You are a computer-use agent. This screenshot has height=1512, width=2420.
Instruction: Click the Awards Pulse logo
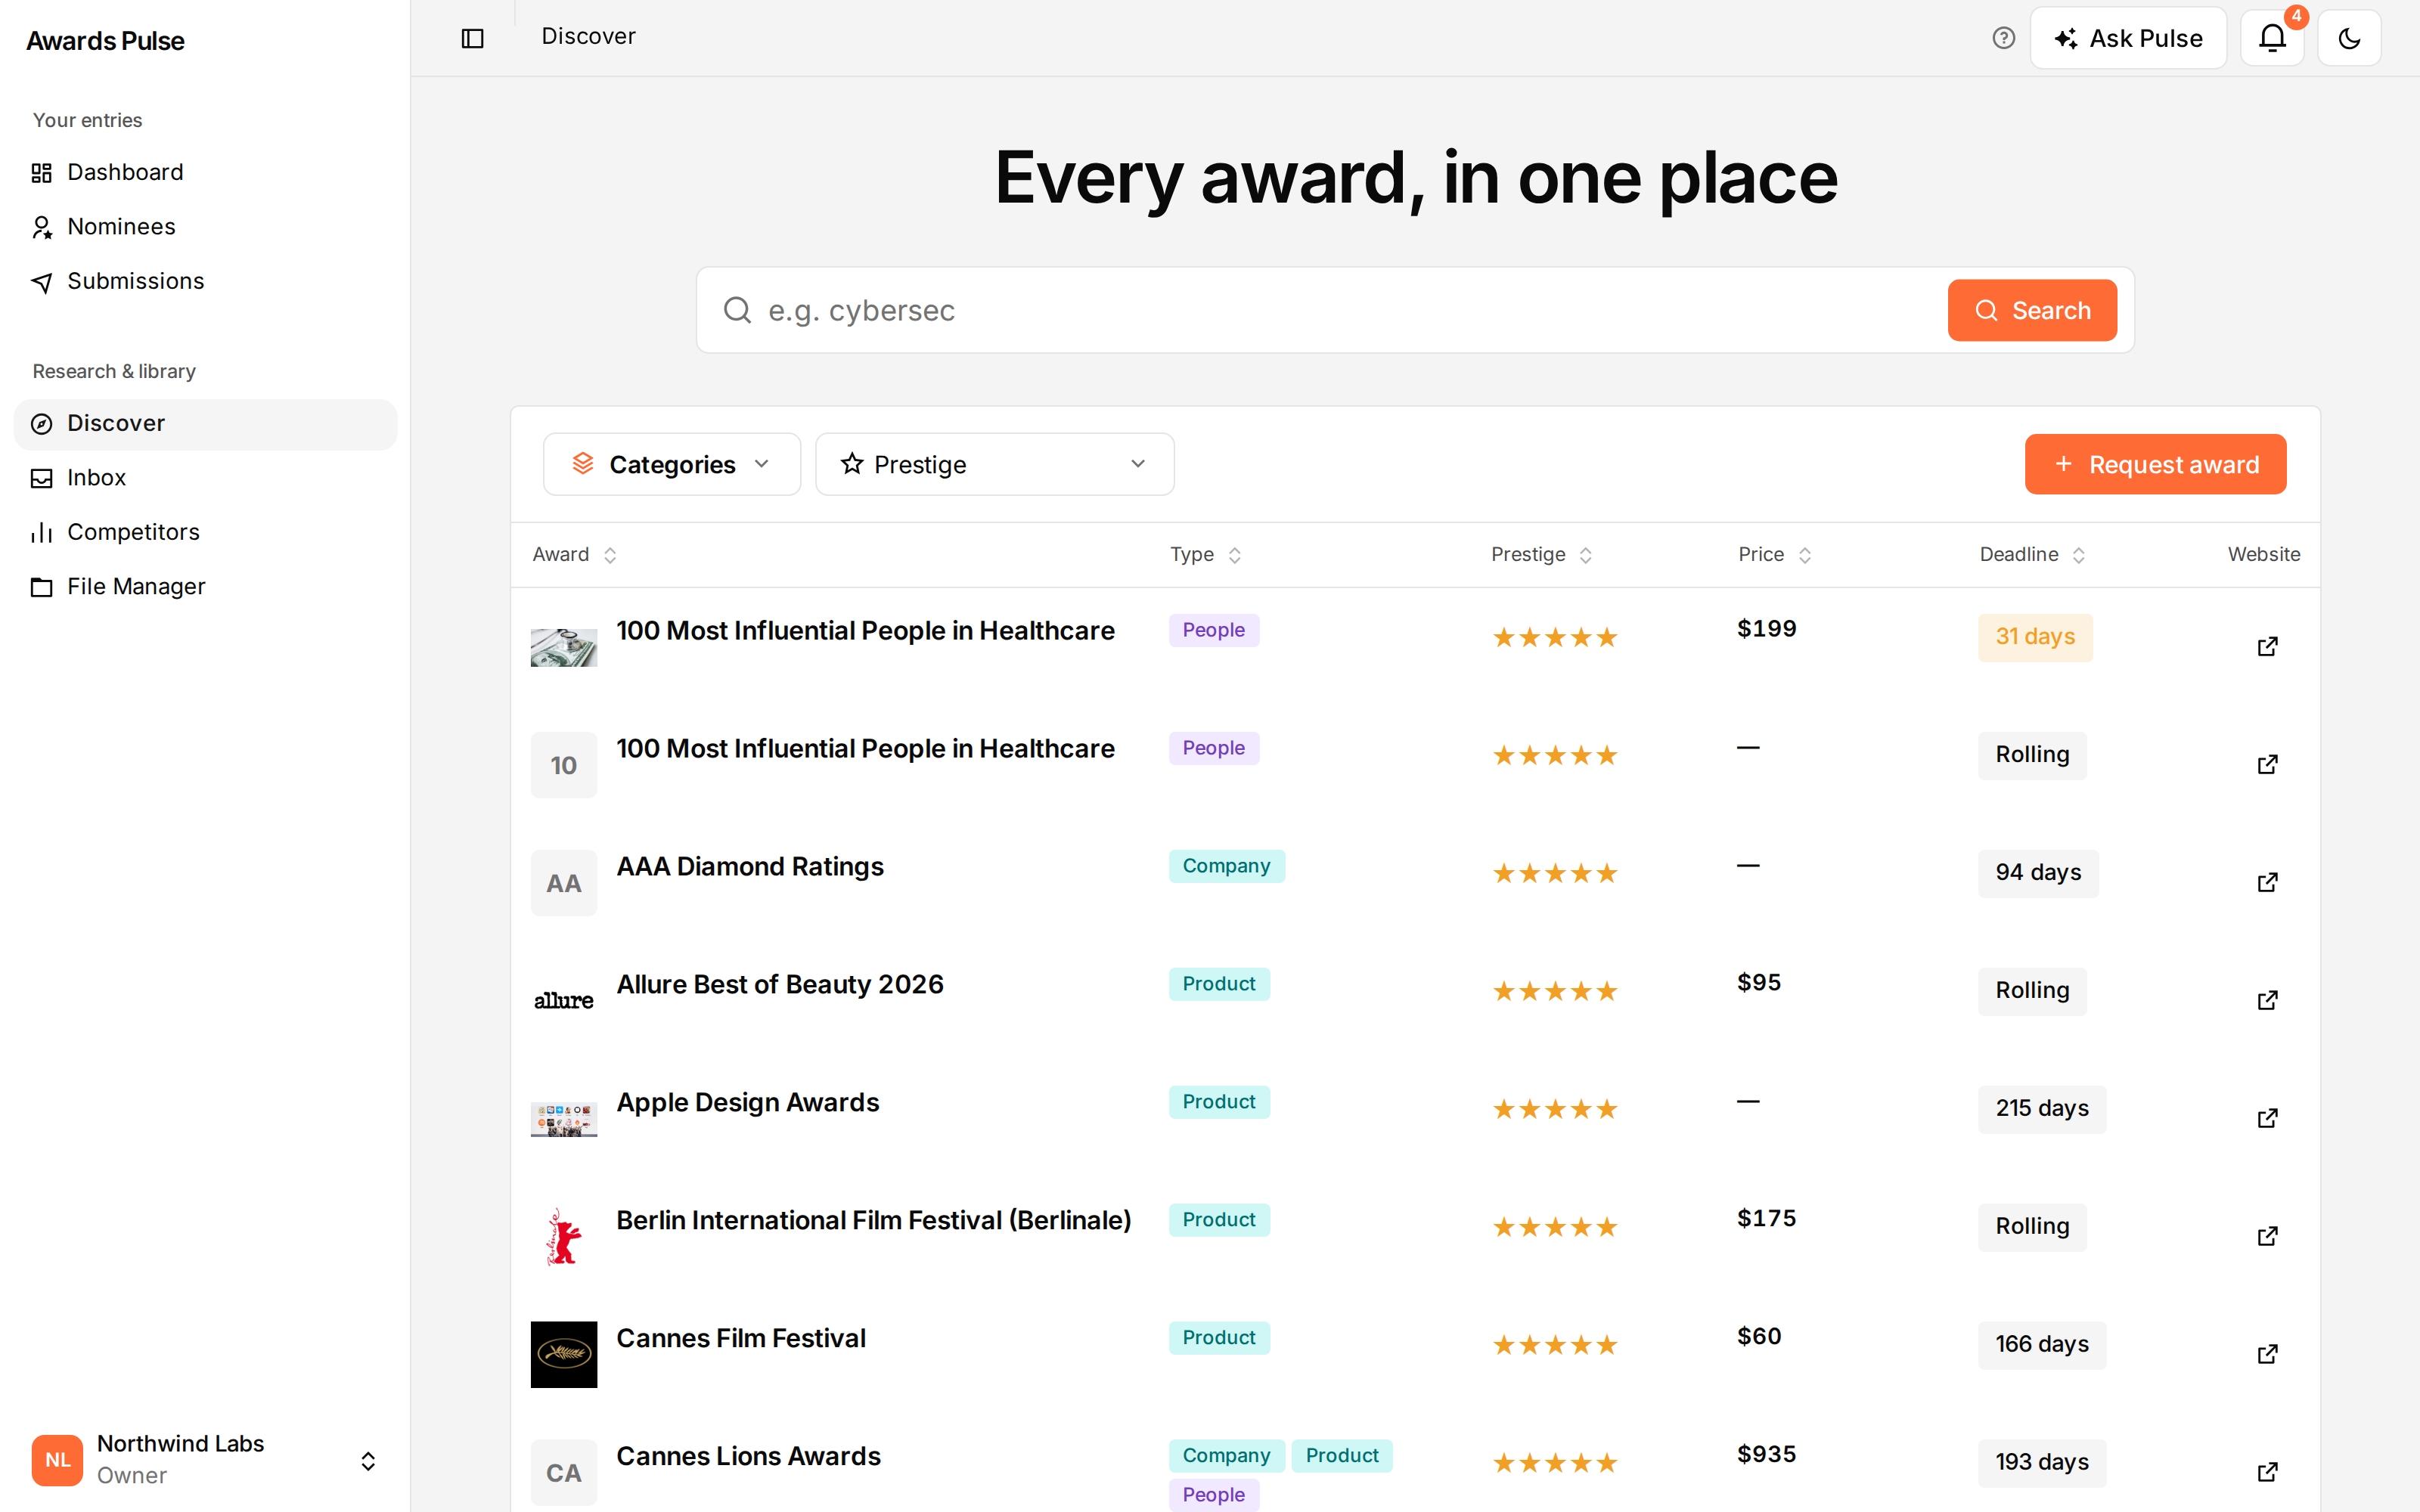105,41
